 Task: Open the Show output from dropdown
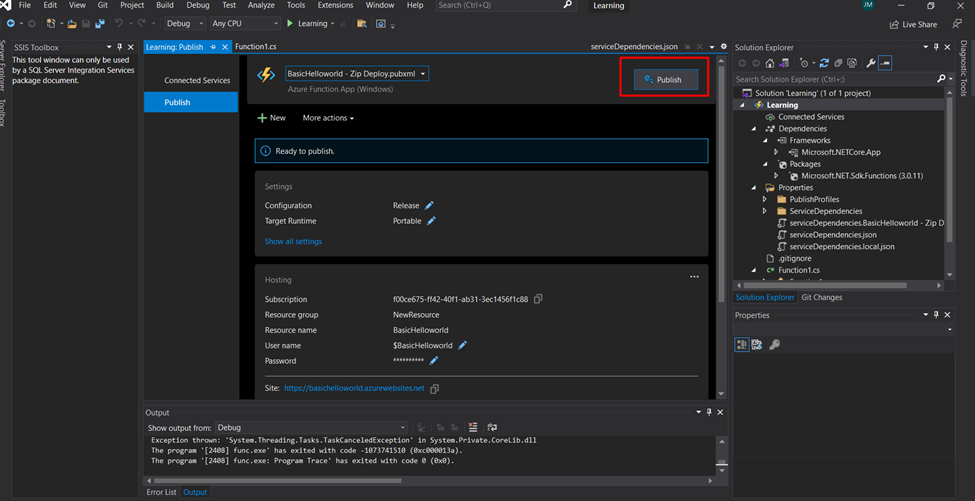311,428
